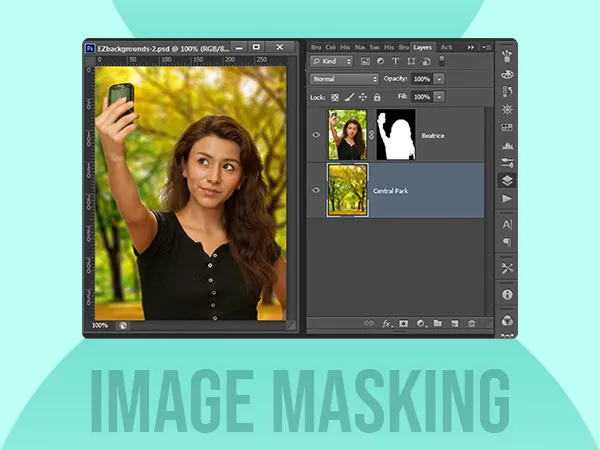Screen dimensions: 600x450
Task: Click the Link Layers chain icon at panel bottom
Action: tap(368, 323)
